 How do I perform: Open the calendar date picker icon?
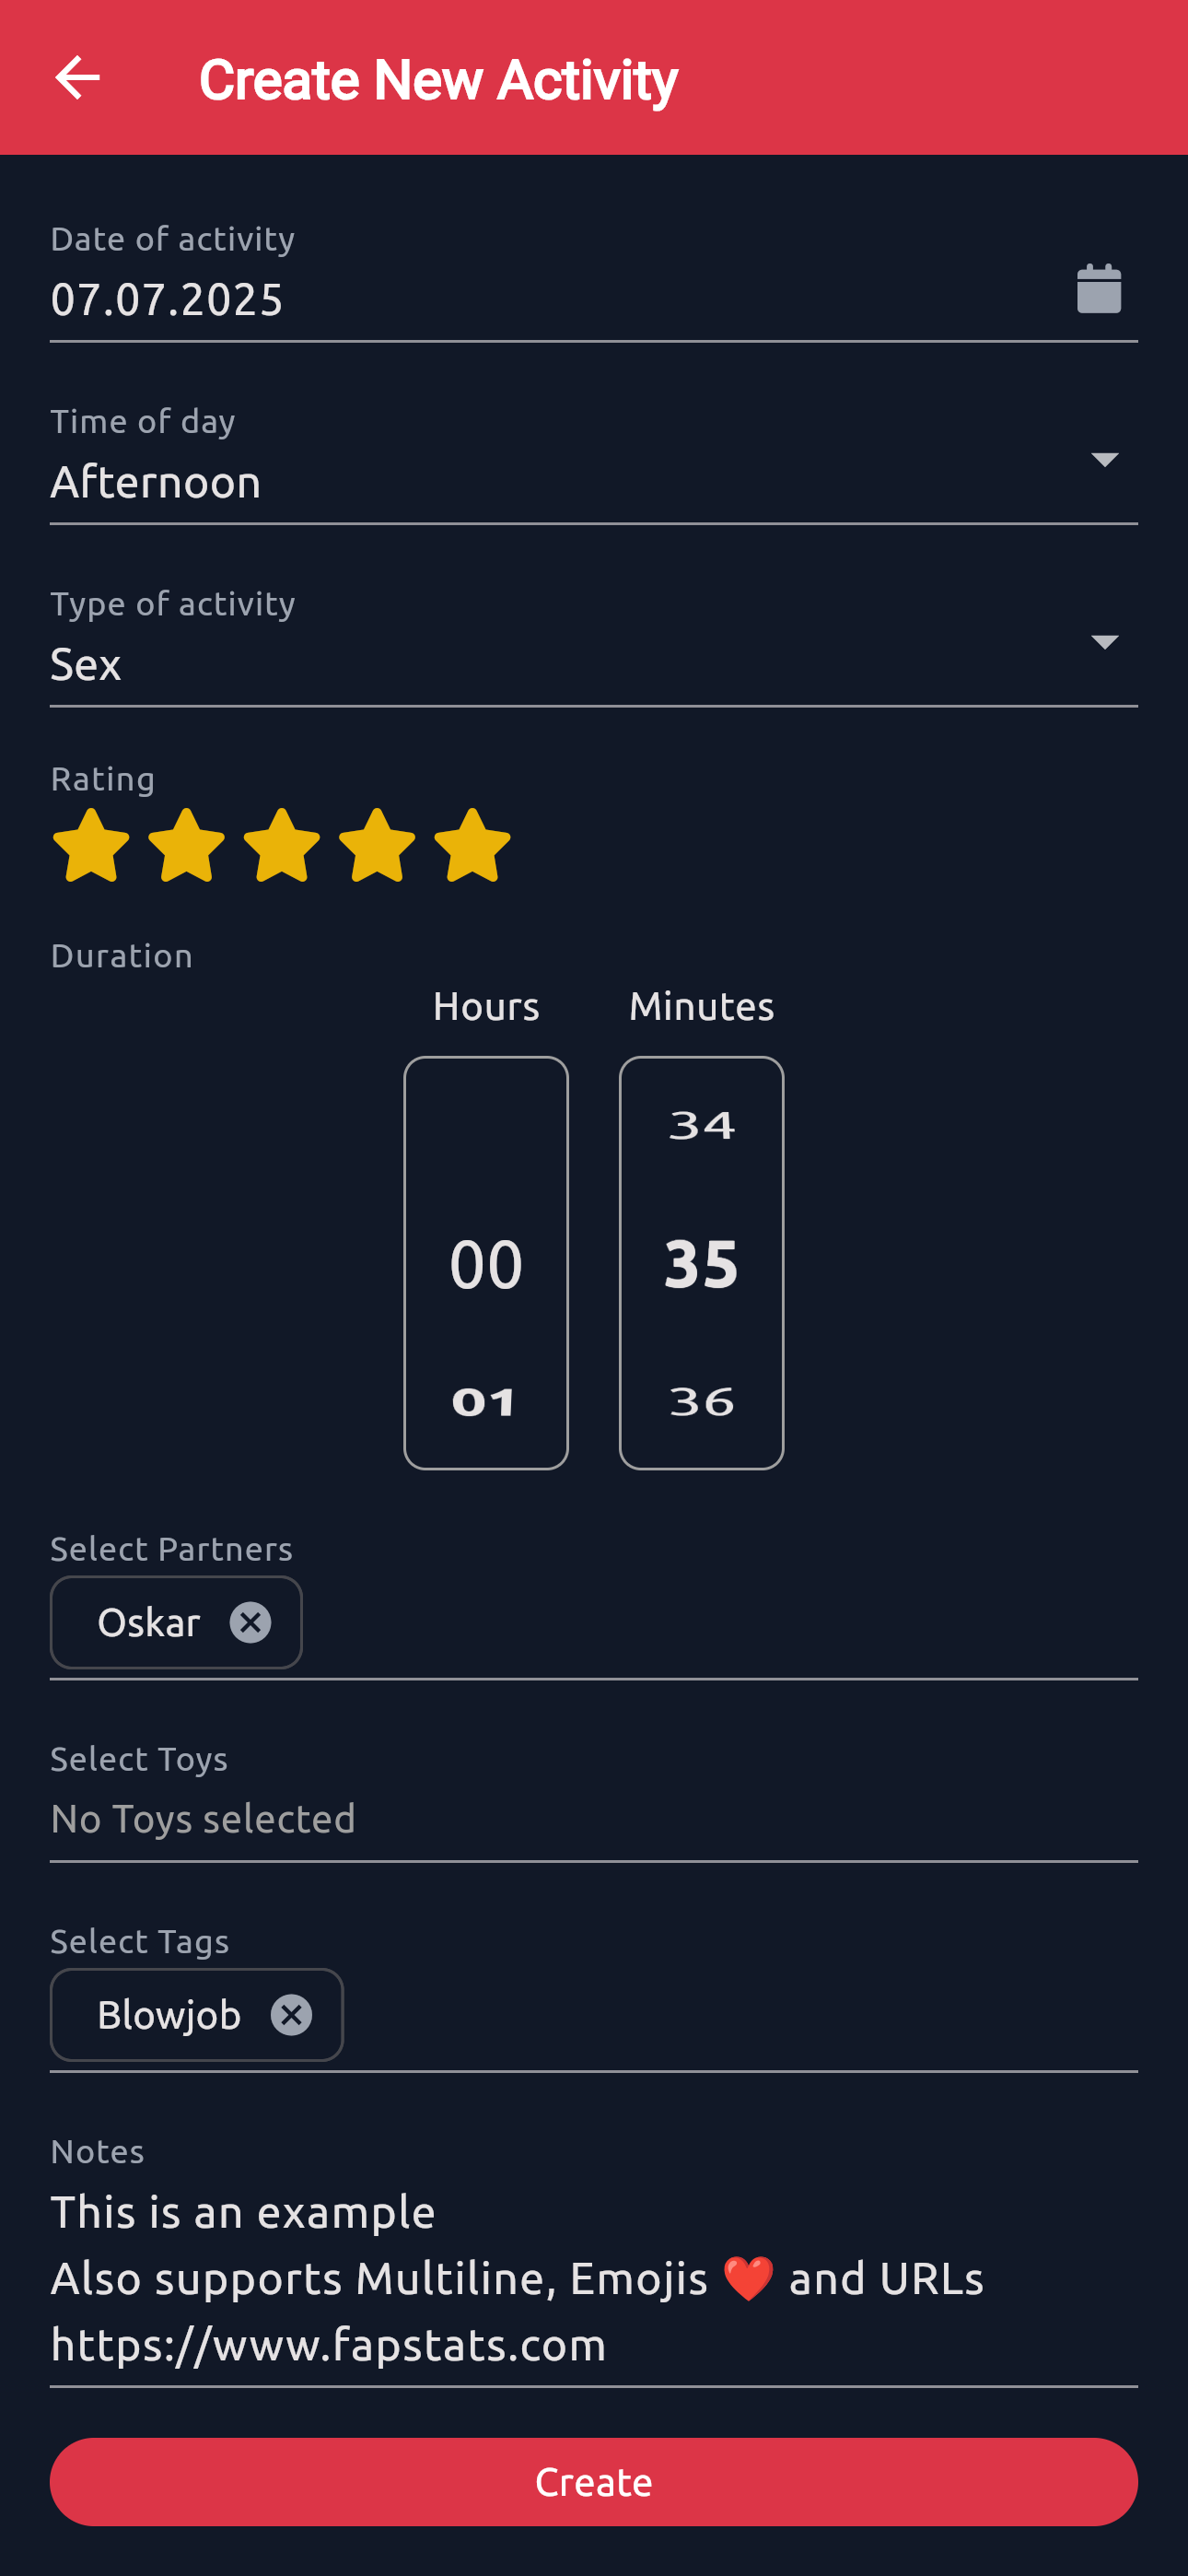coord(1097,288)
